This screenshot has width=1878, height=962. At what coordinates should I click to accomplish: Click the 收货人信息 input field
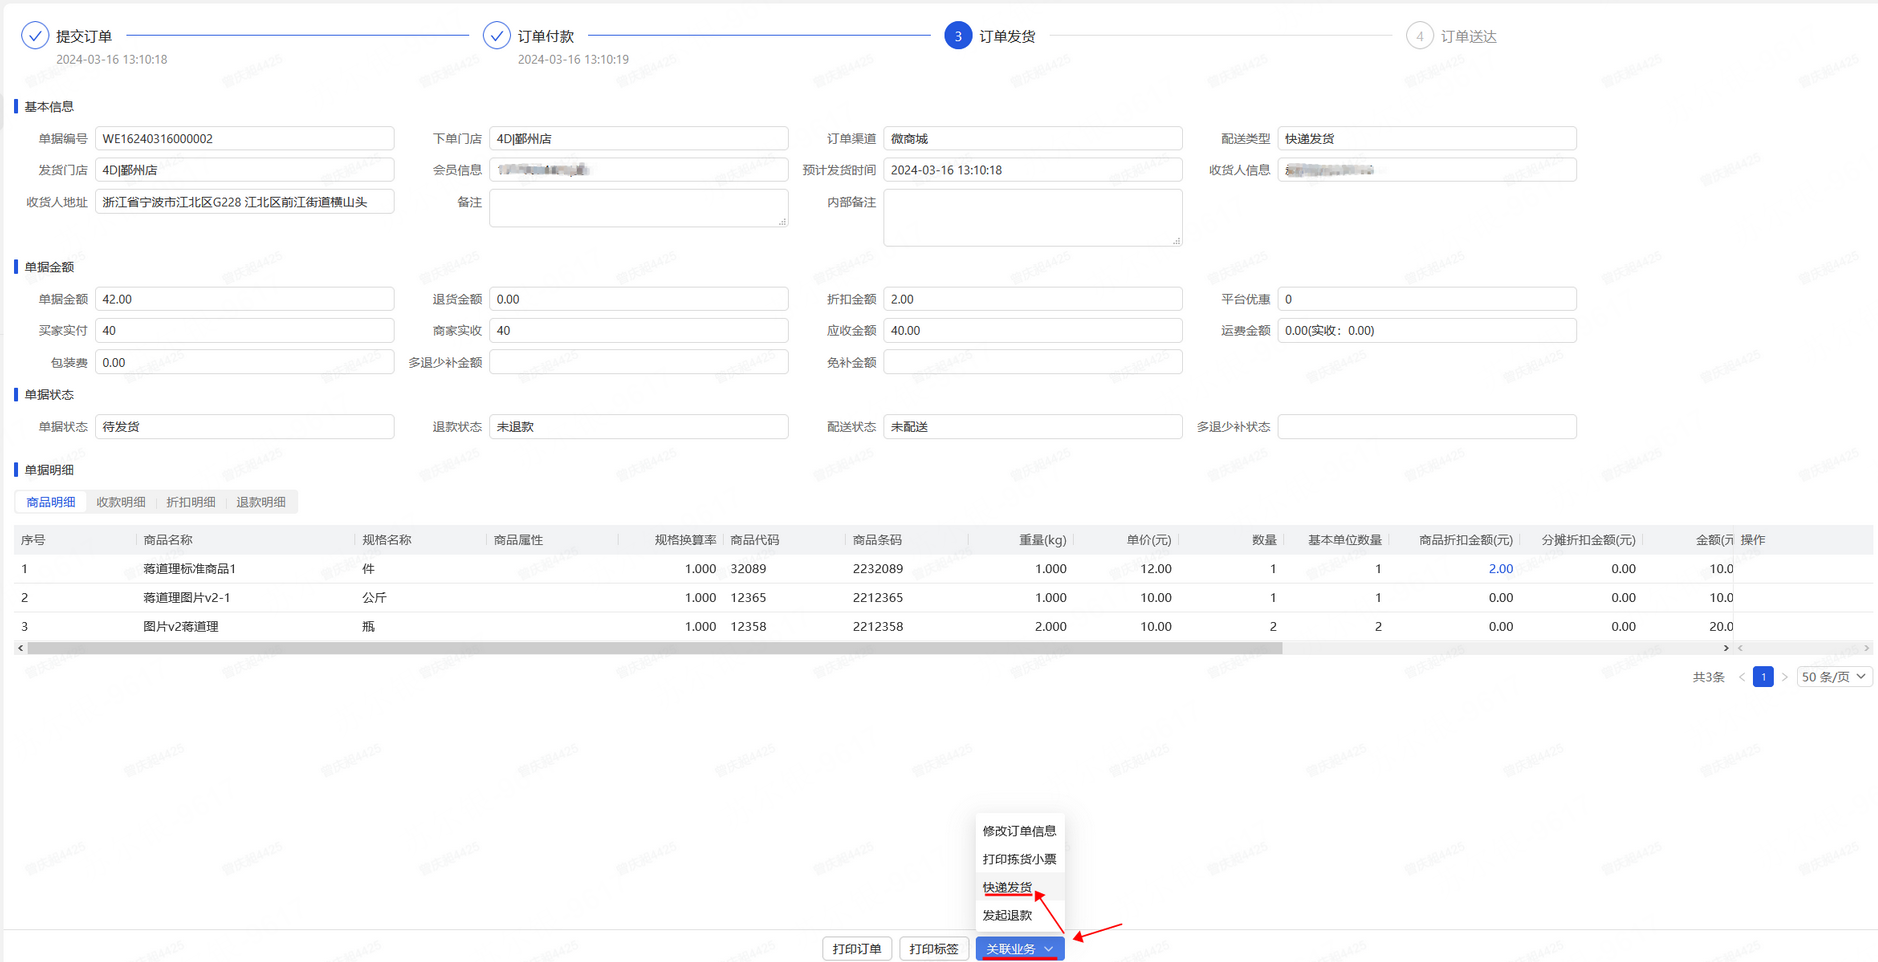1427,170
